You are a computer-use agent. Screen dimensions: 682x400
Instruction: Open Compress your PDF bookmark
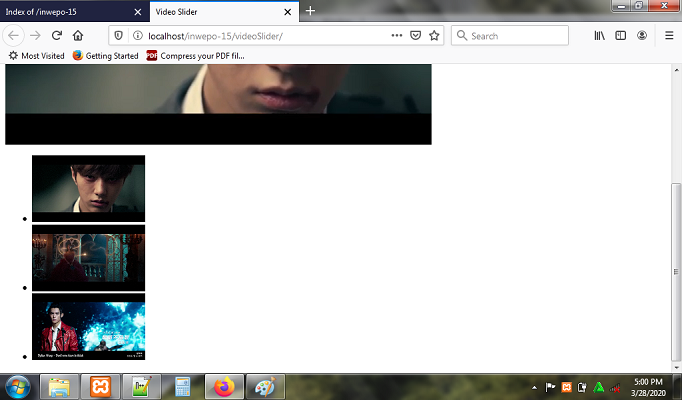[x=196, y=56]
